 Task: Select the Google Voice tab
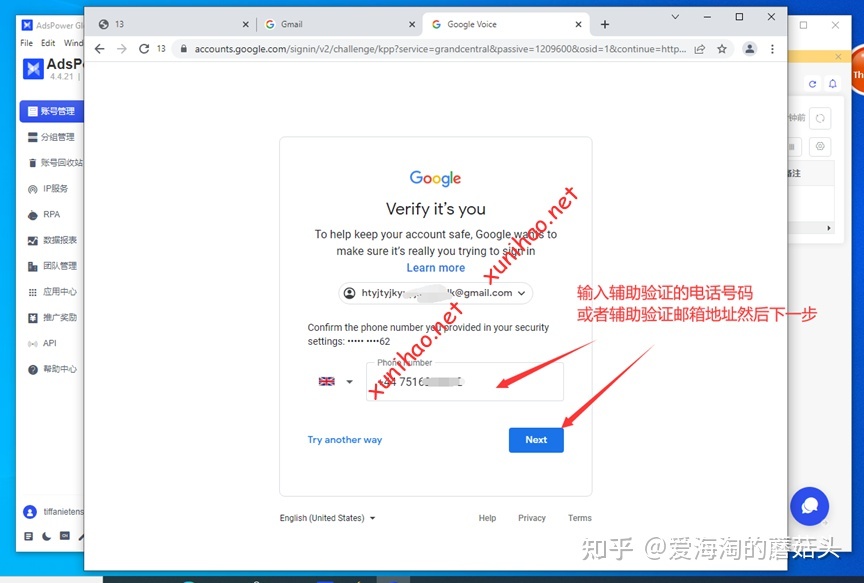click(x=506, y=24)
